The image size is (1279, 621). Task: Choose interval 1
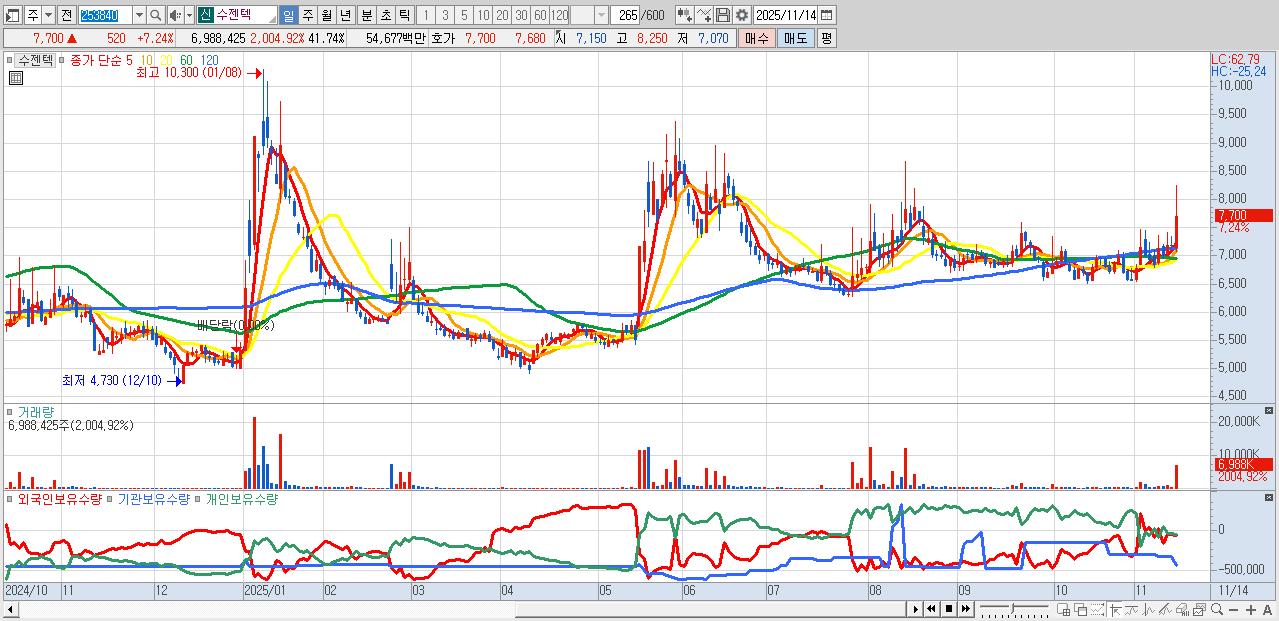(425, 15)
